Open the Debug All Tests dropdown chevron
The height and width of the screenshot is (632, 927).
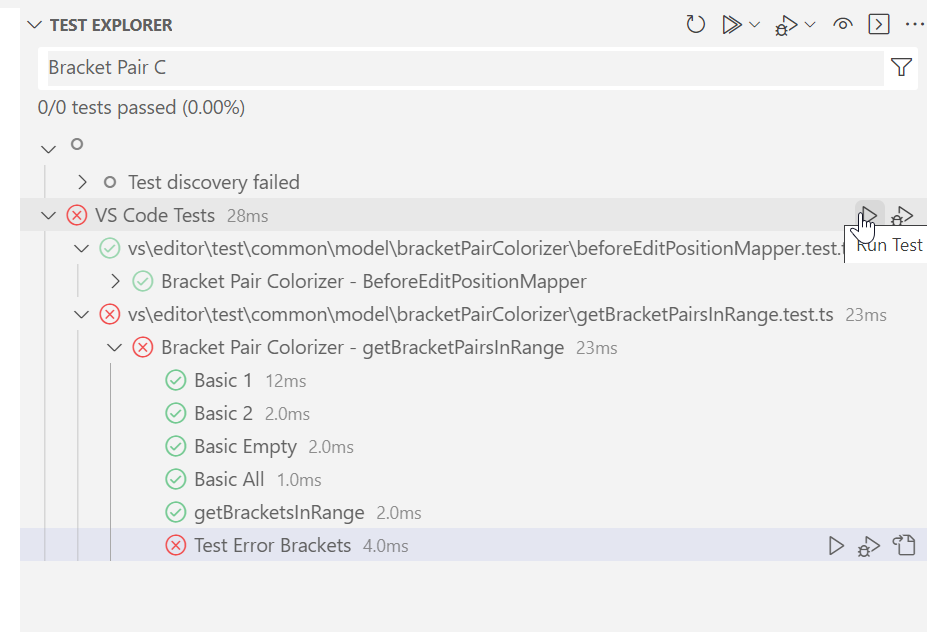point(810,24)
